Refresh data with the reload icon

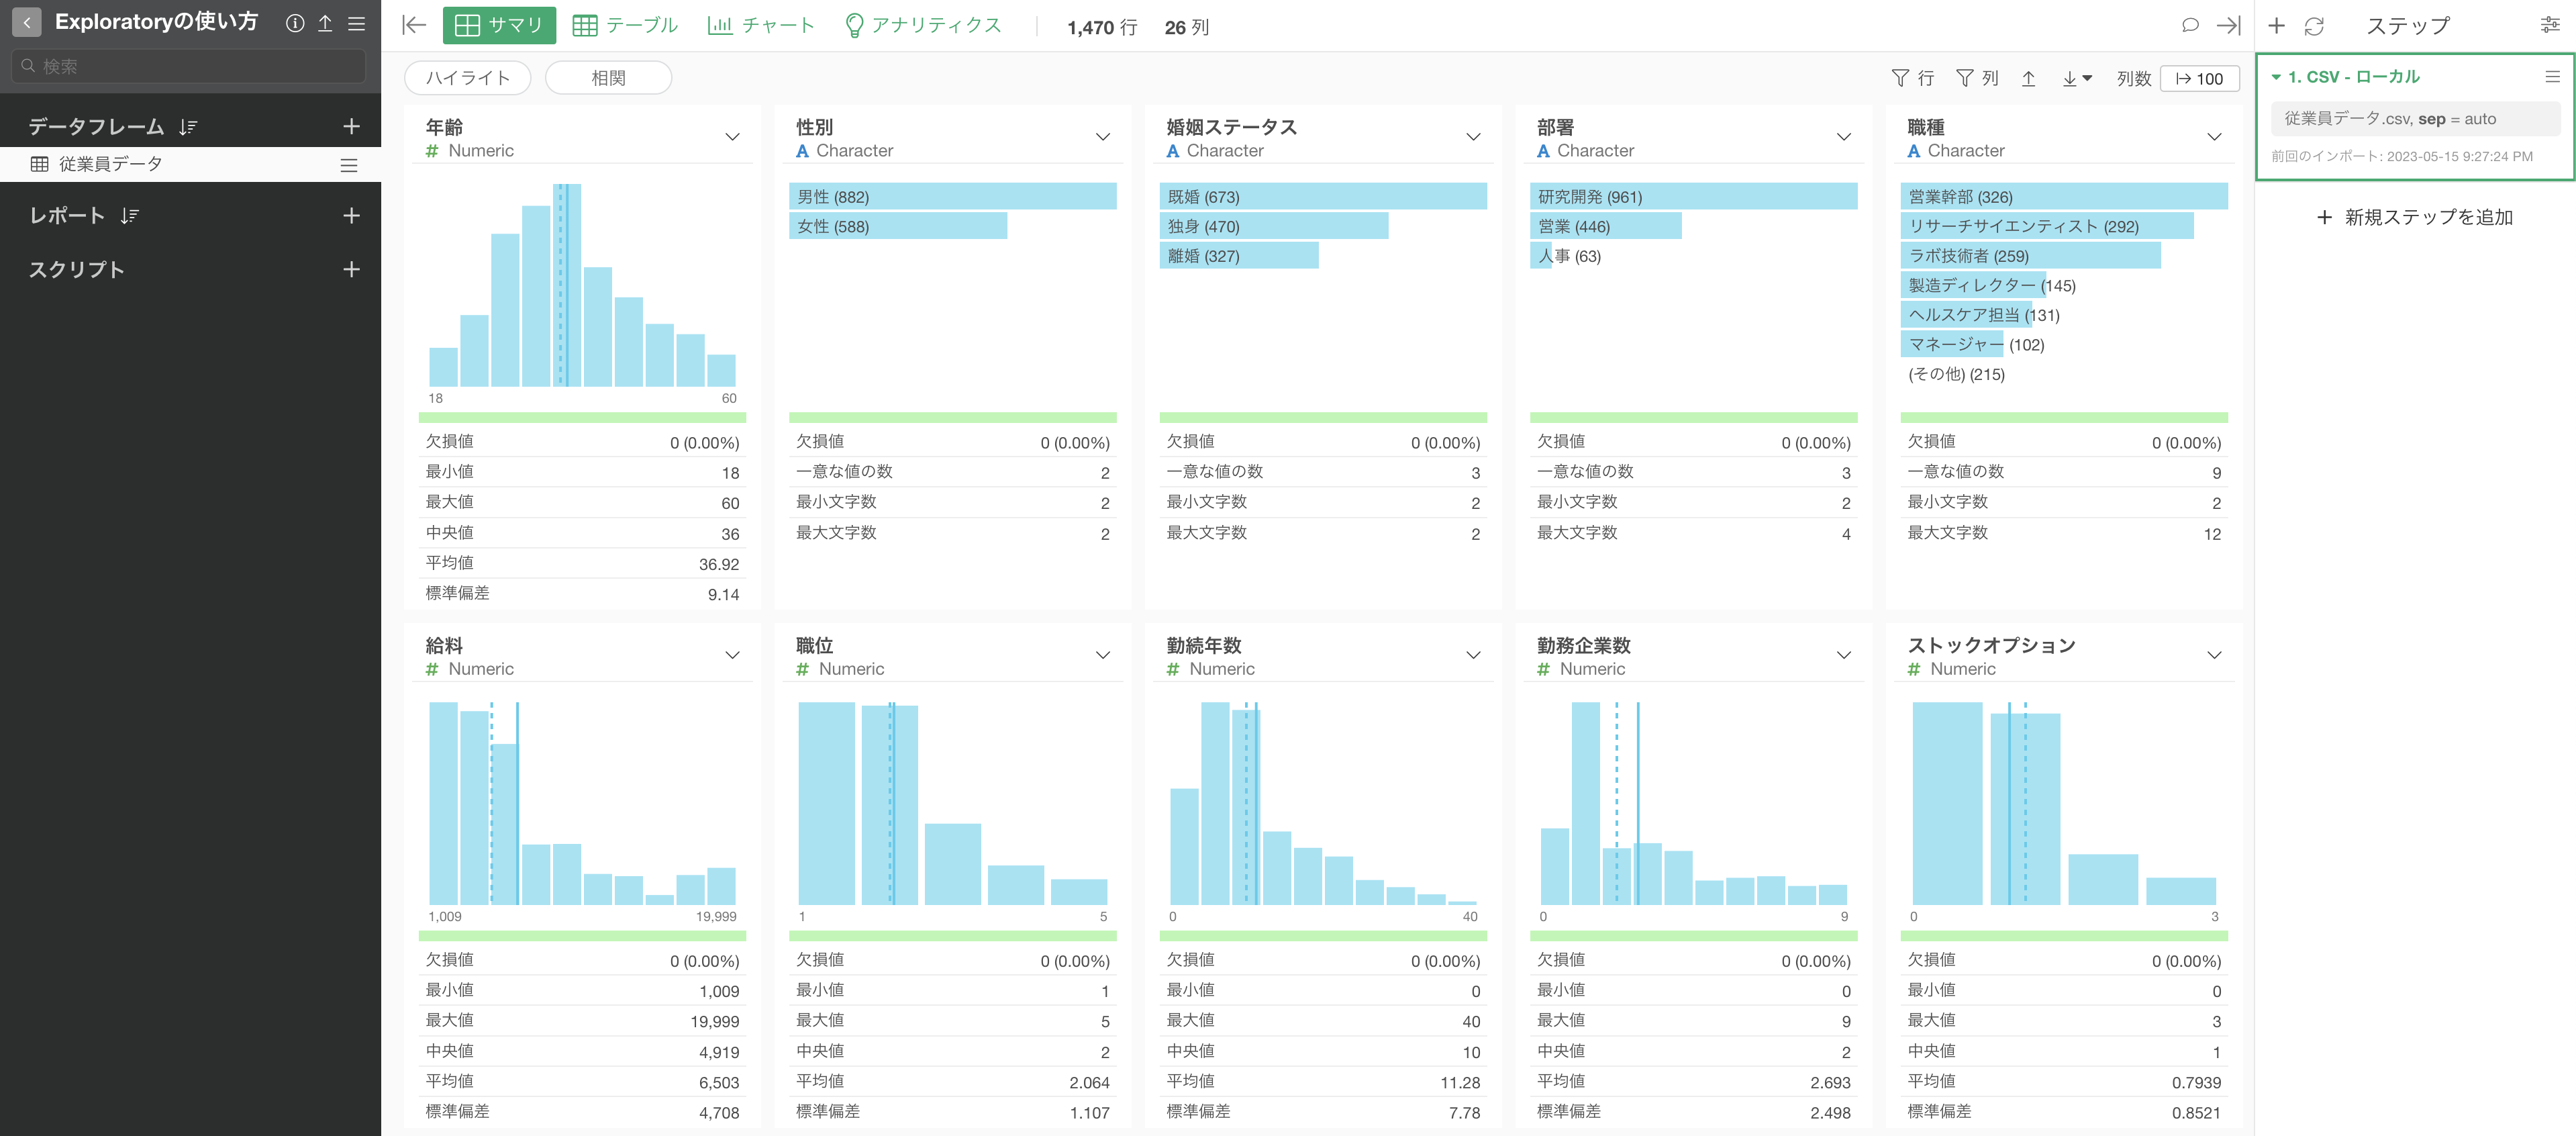tap(2314, 26)
